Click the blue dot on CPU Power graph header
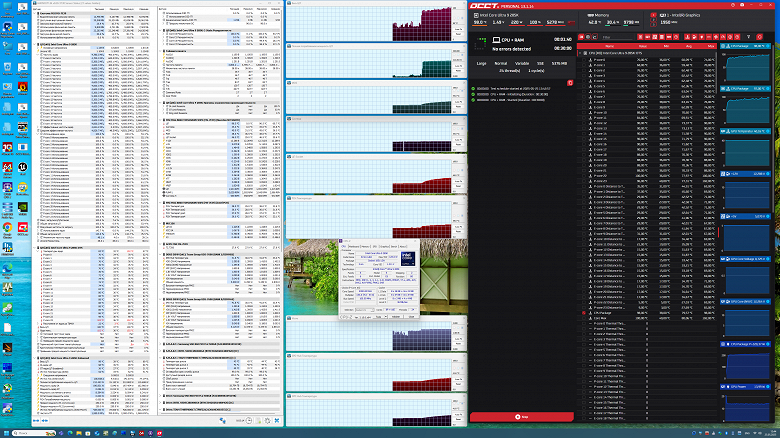This screenshot has width=780, height=438. point(768,386)
